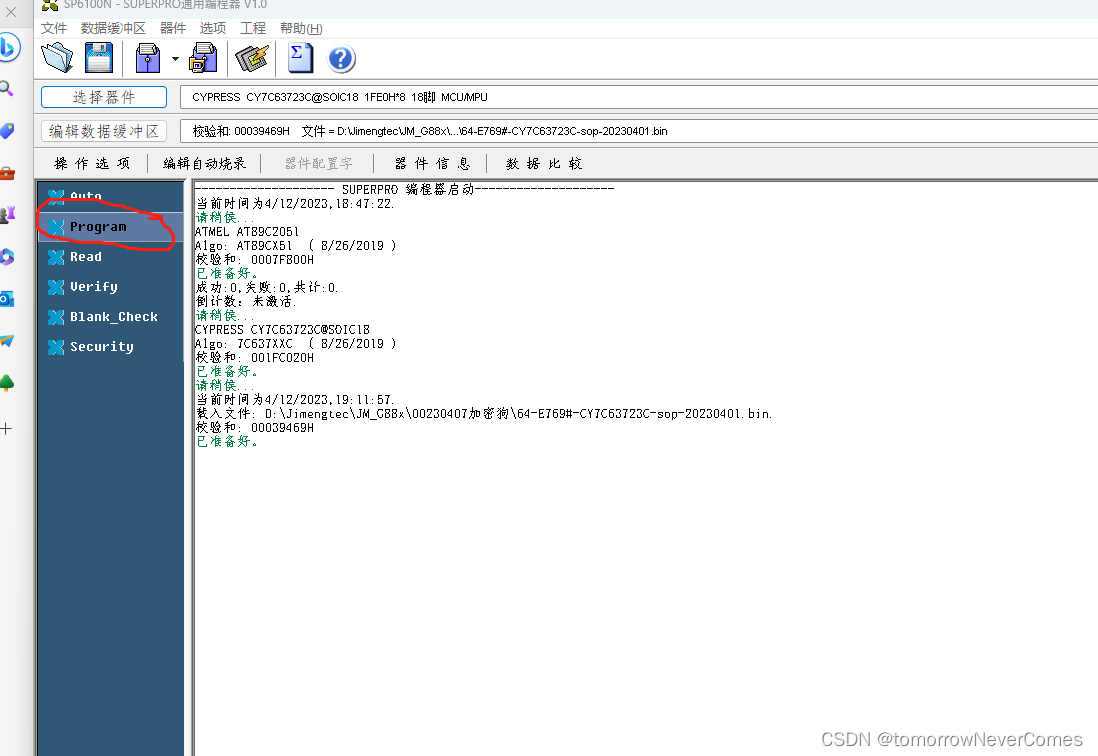
Task: Click the search magnifier in the sidebar
Action: (x=6, y=89)
